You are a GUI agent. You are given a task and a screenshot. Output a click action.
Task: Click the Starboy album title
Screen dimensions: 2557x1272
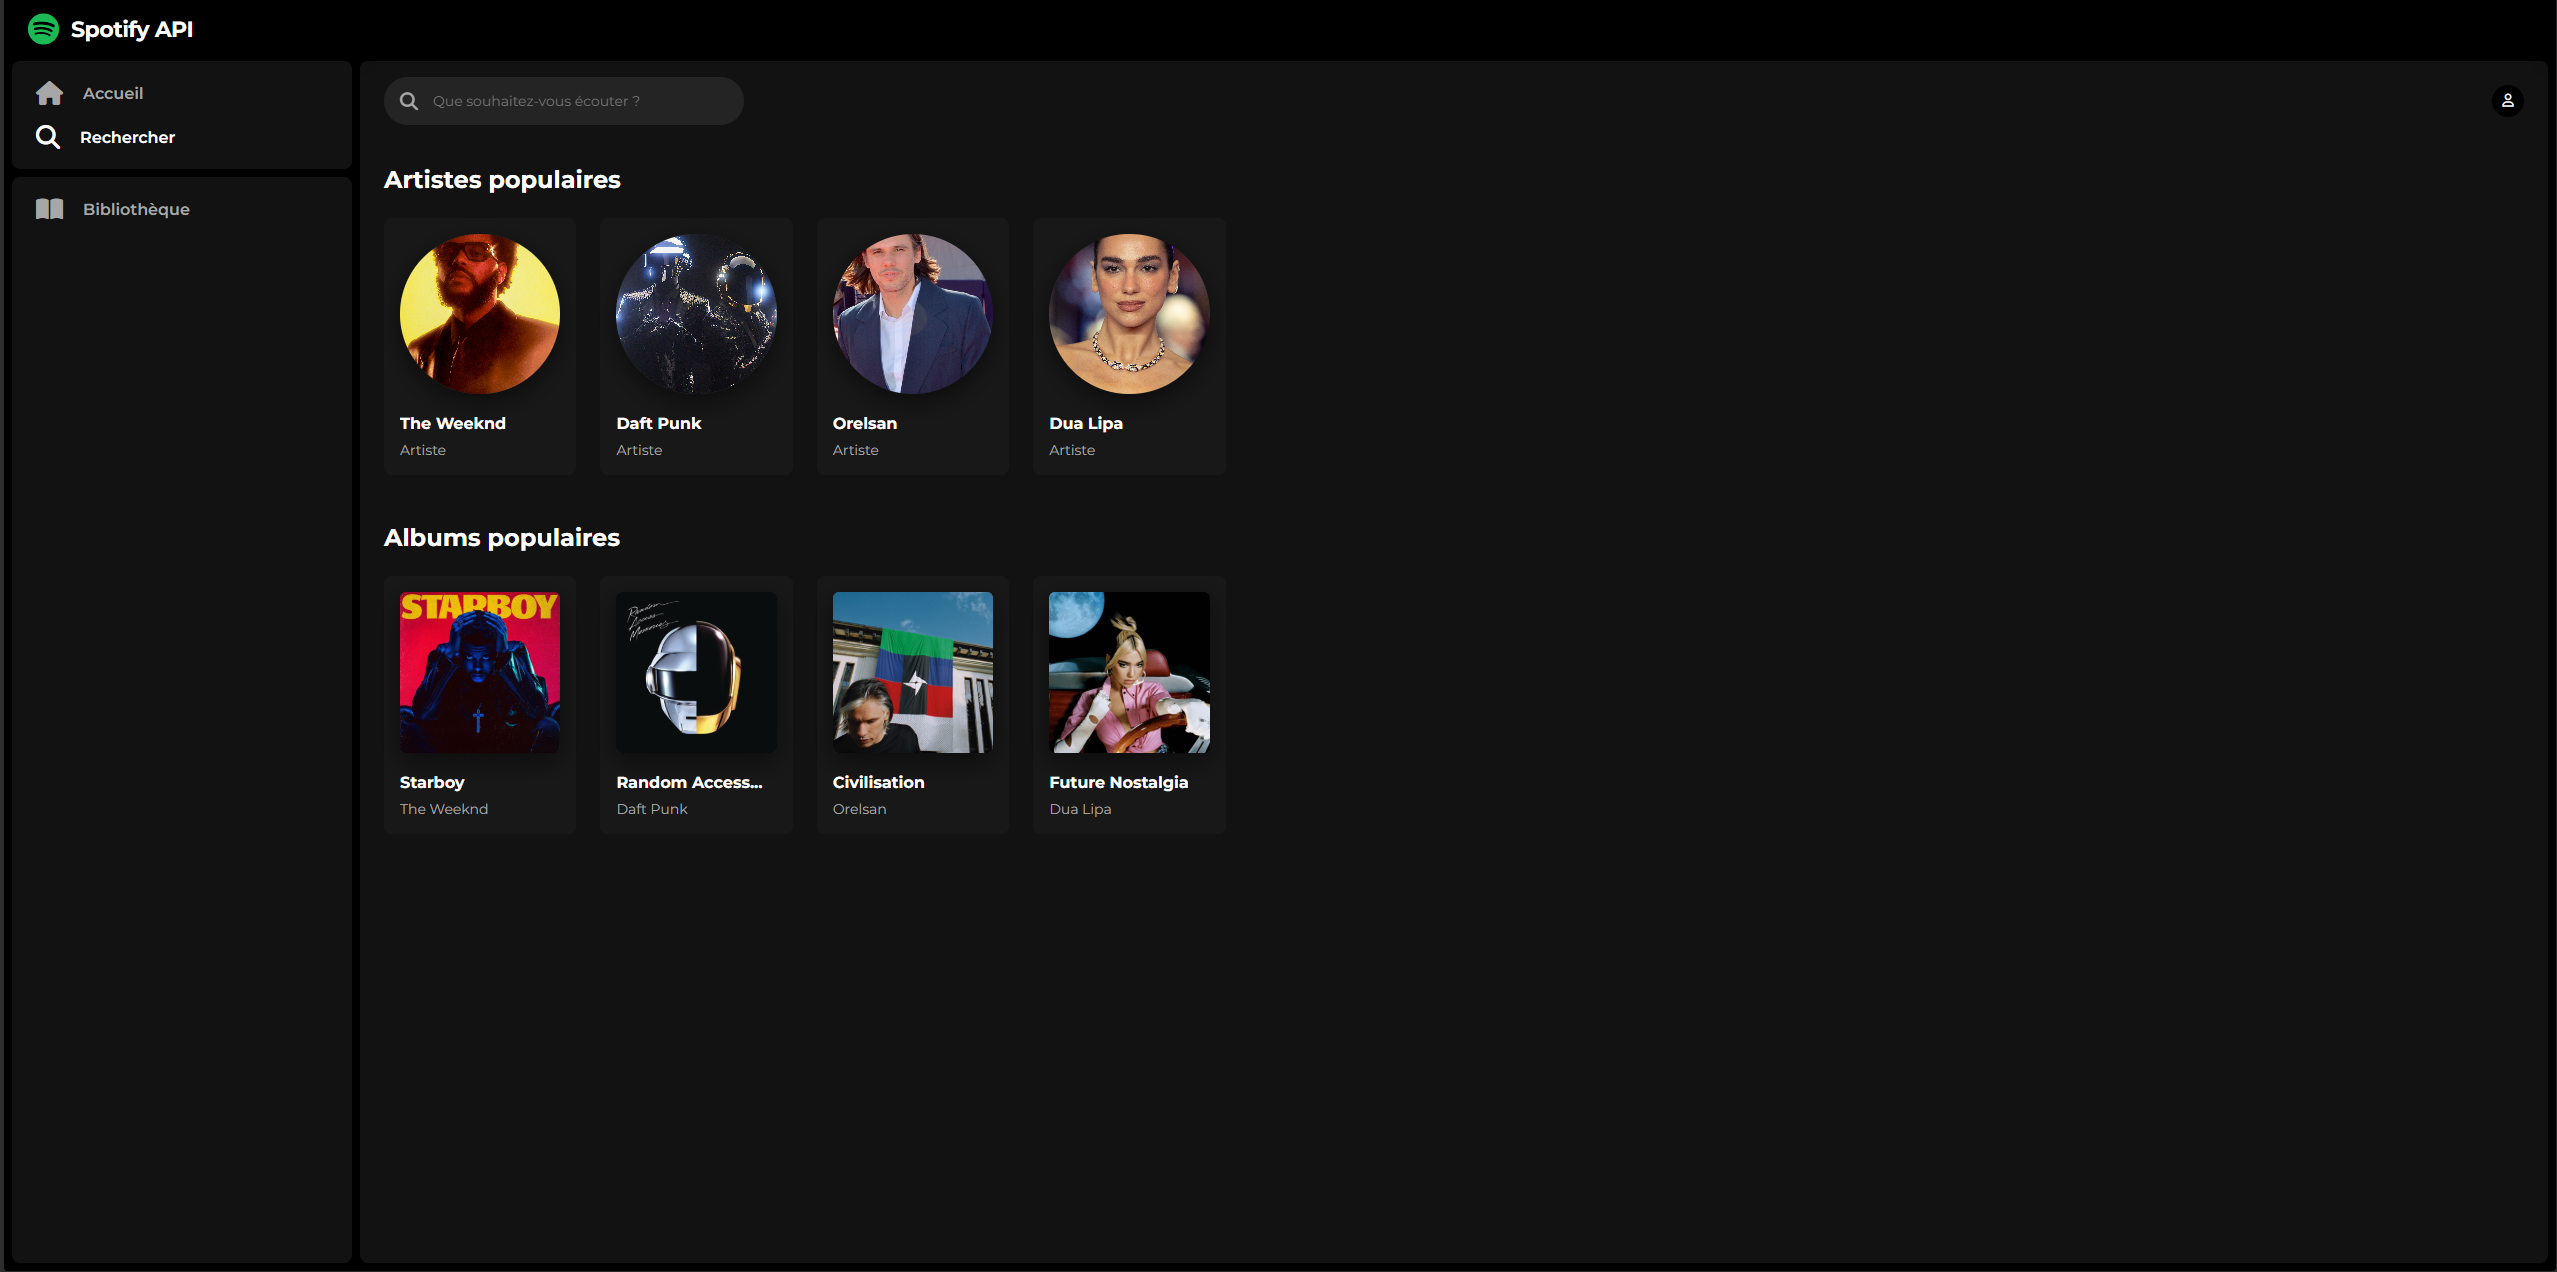[432, 782]
